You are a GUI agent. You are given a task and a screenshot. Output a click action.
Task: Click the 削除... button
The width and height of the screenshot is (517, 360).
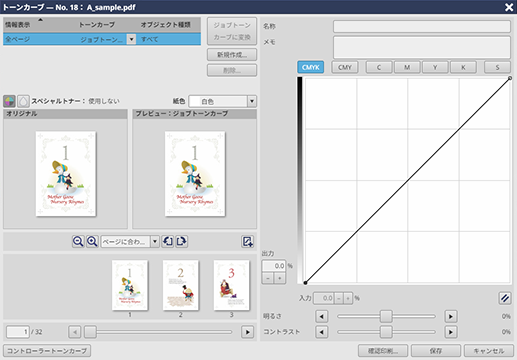tap(232, 70)
